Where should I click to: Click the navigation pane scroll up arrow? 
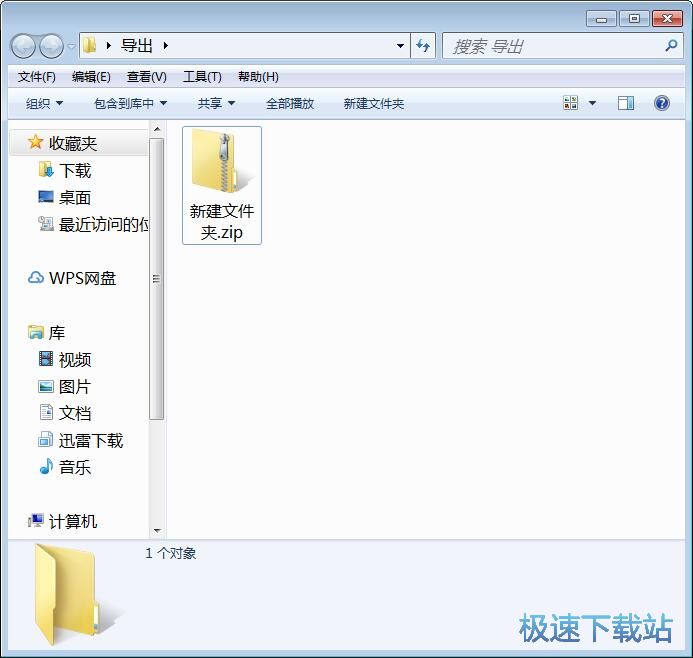tap(156, 129)
